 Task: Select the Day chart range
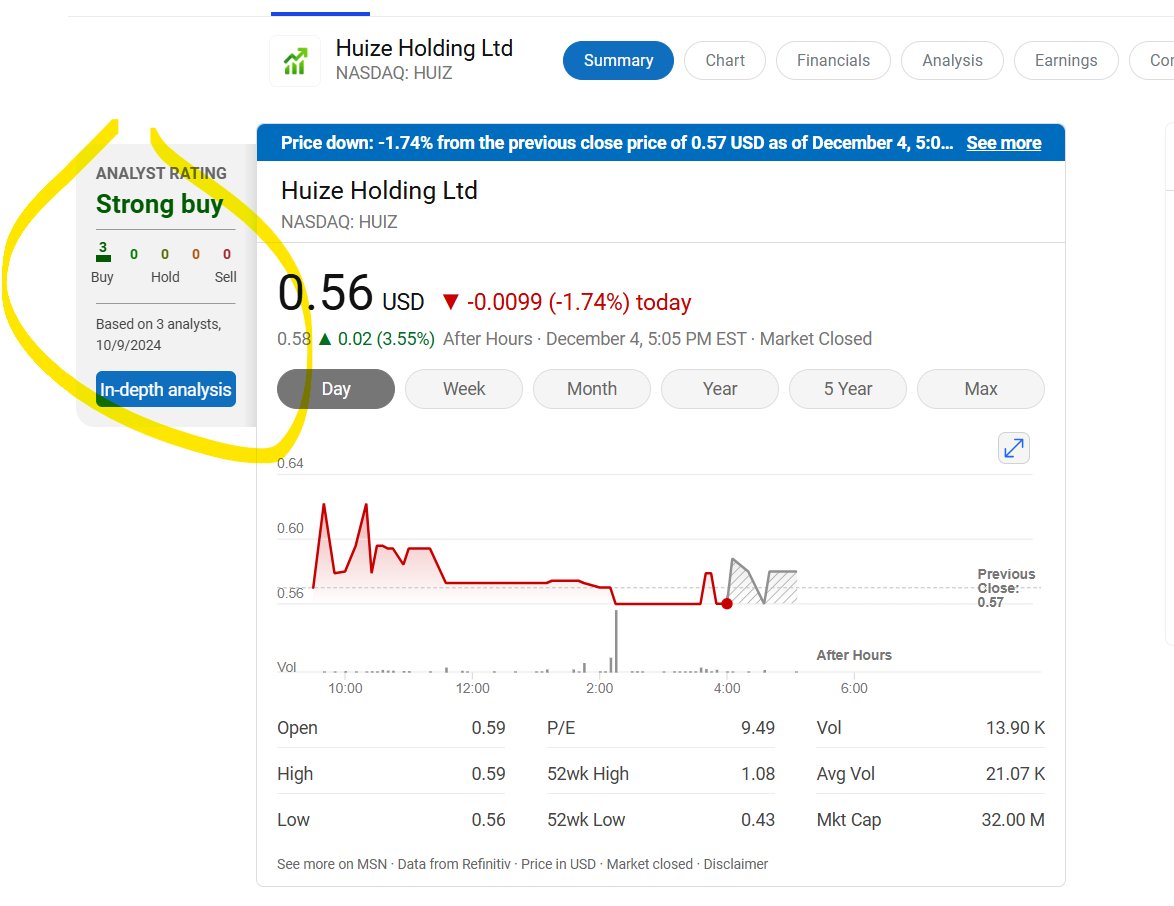click(335, 389)
